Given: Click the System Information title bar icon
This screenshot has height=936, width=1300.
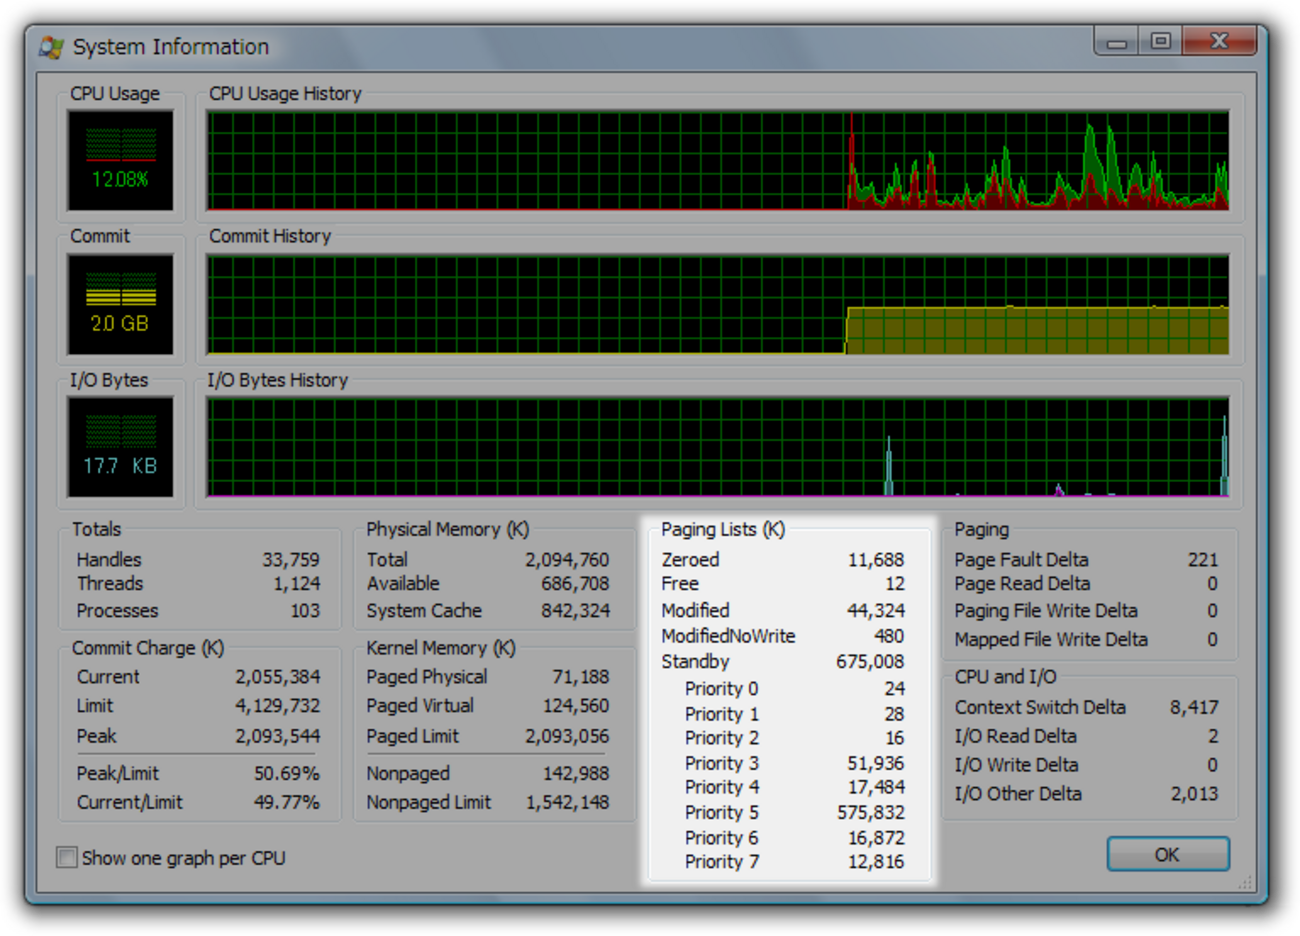Looking at the screenshot, I should coord(51,47).
